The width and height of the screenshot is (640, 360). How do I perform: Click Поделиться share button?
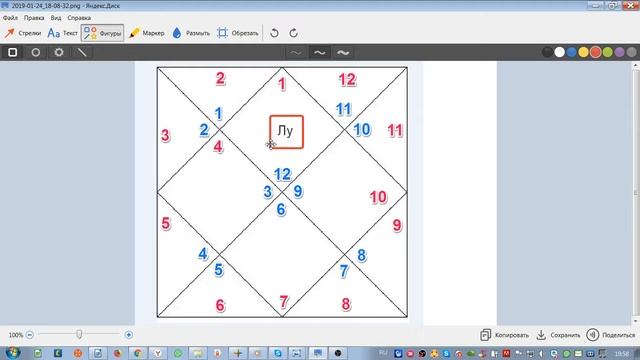(611, 335)
